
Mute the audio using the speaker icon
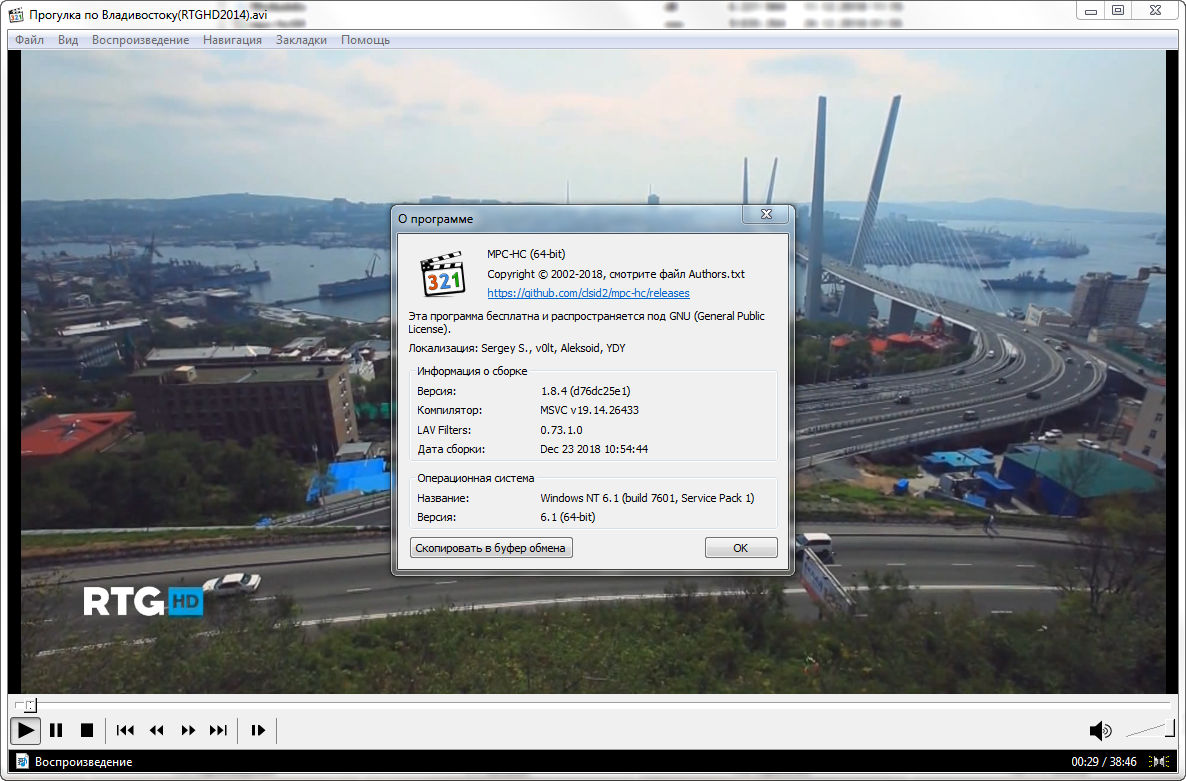[x=1099, y=731]
